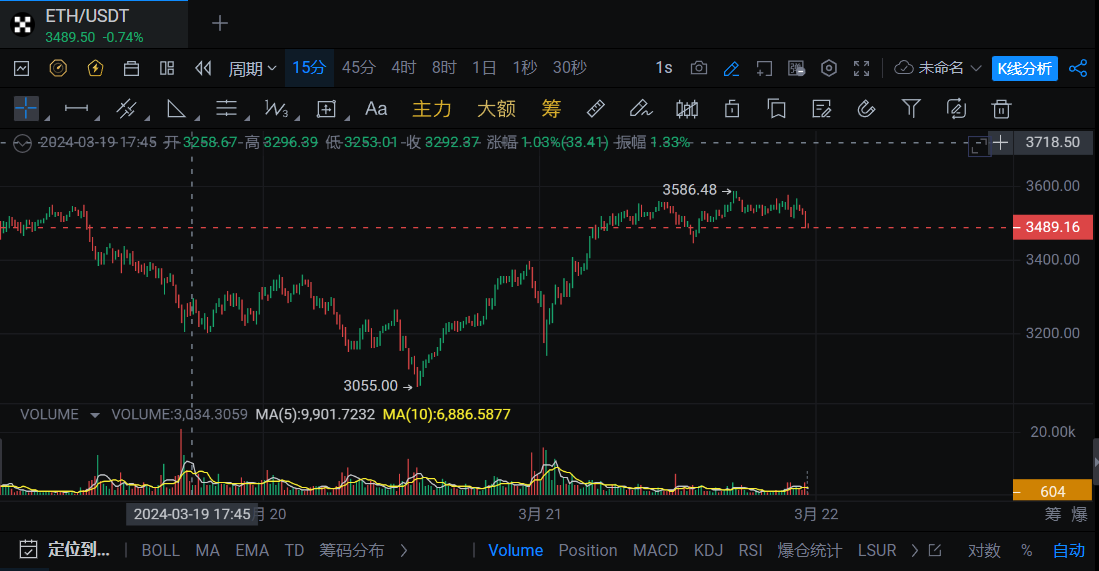Switch to the 4时 timeframe
This screenshot has height=571, width=1099.
click(404, 68)
